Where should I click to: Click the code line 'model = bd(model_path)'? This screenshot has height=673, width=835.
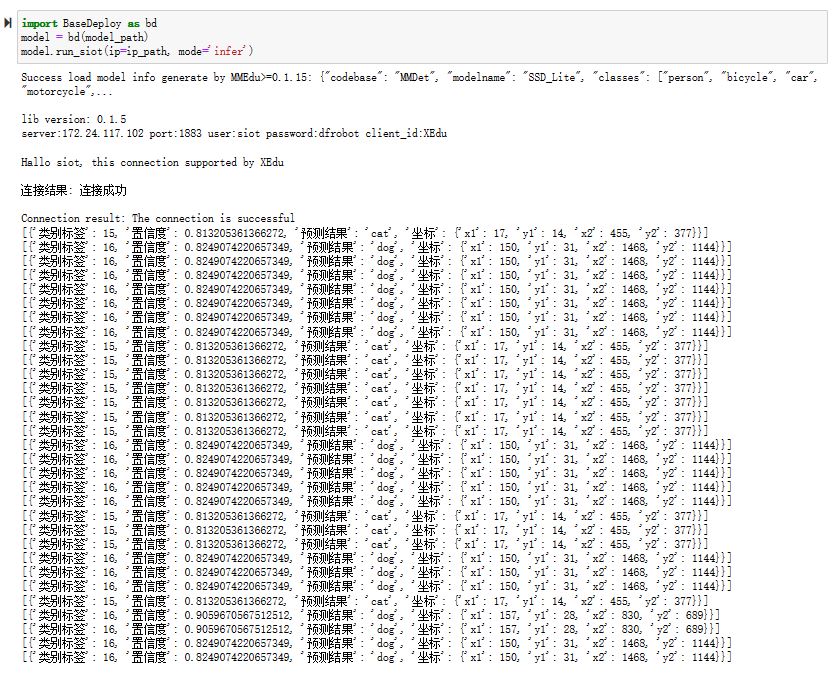tap(85, 37)
